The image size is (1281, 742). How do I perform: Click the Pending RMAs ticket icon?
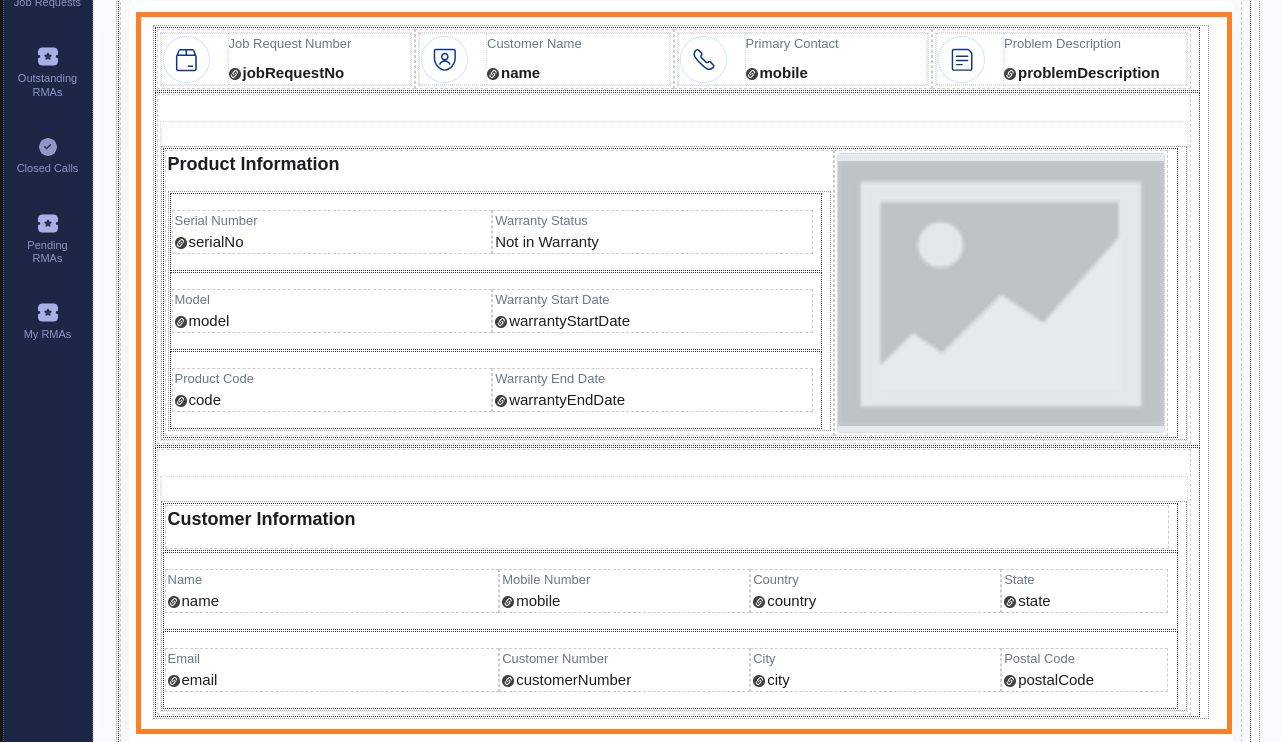47,223
